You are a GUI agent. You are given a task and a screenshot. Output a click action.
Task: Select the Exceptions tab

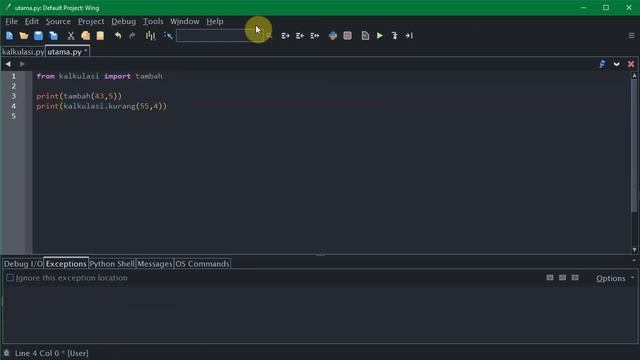[x=66, y=264]
